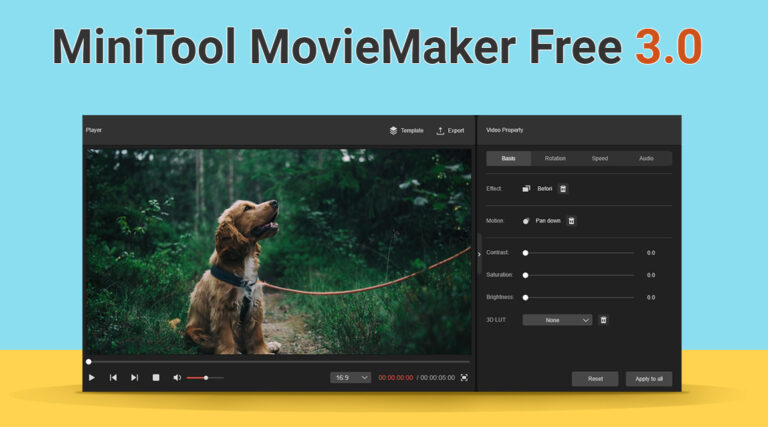Expand the 3D LUT None dropdown
This screenshot has height=427, width=768.
pyautogui.click(x=557, y=320)
